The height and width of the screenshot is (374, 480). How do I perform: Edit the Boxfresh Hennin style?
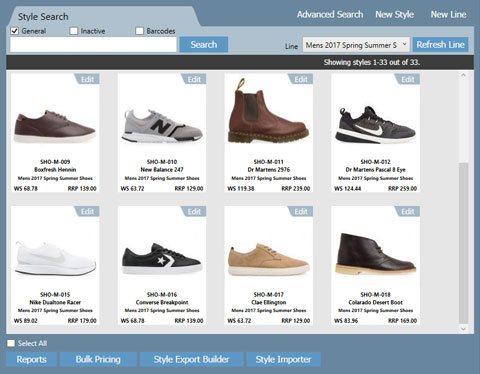pos(87,79)
